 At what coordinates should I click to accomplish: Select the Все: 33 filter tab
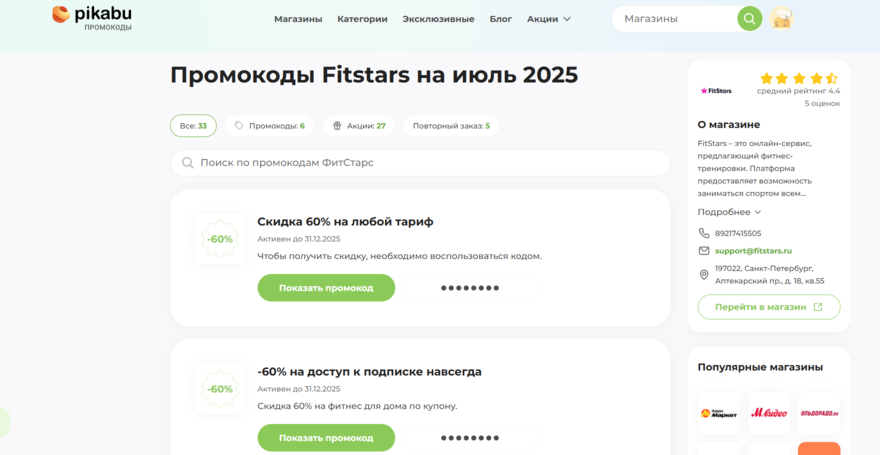coord(193,126)
